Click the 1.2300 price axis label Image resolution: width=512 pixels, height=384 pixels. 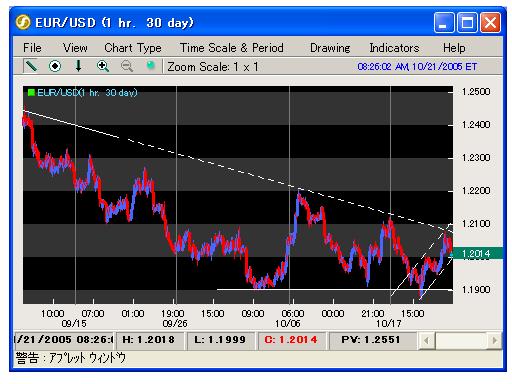click(476, 157)
